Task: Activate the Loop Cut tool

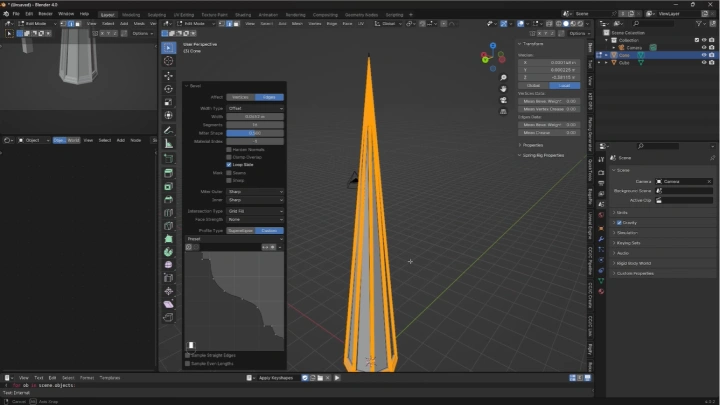Action: click(x=169, y=213)
